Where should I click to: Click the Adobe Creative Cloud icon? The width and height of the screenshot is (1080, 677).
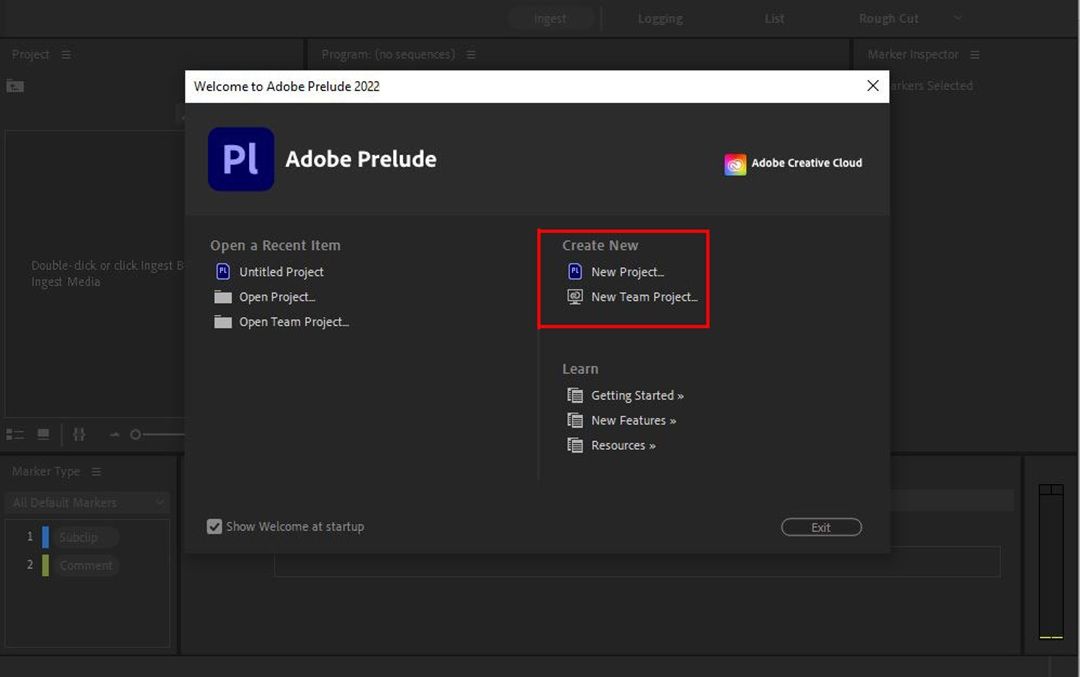[735, 163]
